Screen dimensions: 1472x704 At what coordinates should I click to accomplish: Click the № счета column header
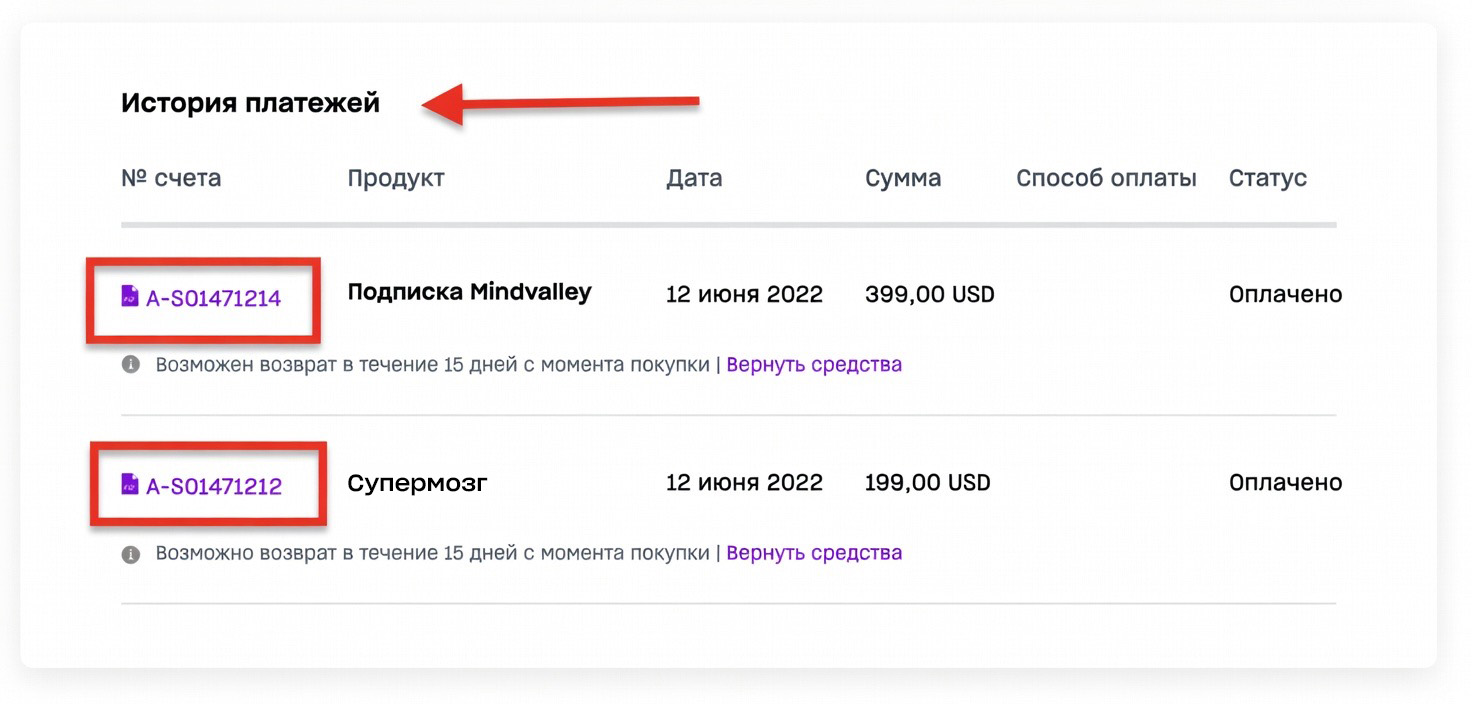coord(171,179)
